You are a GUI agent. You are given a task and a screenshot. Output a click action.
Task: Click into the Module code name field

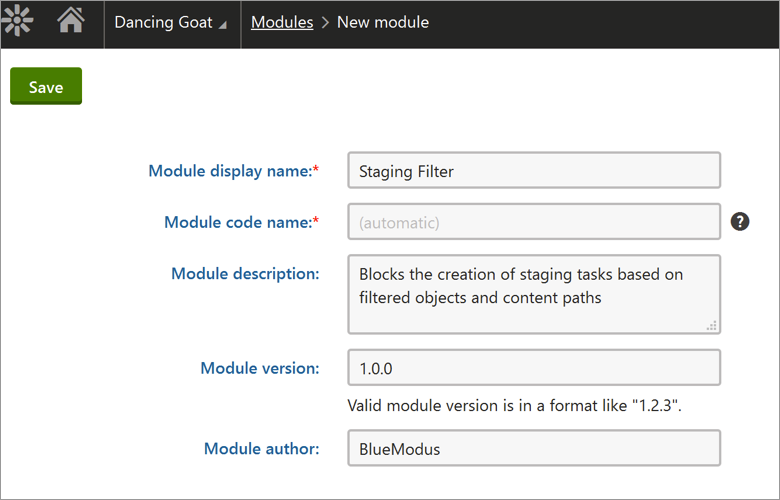coord(534,222)
